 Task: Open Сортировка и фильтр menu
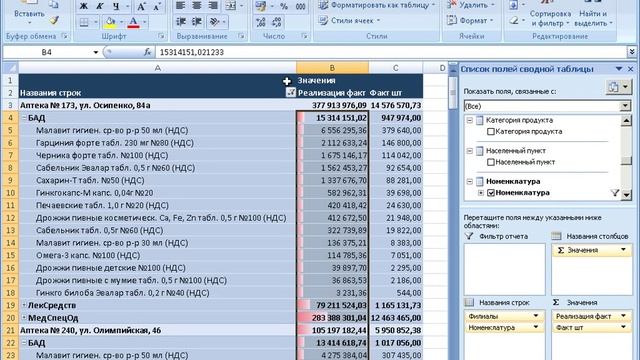pyautogui.click(x=550, y=18)
